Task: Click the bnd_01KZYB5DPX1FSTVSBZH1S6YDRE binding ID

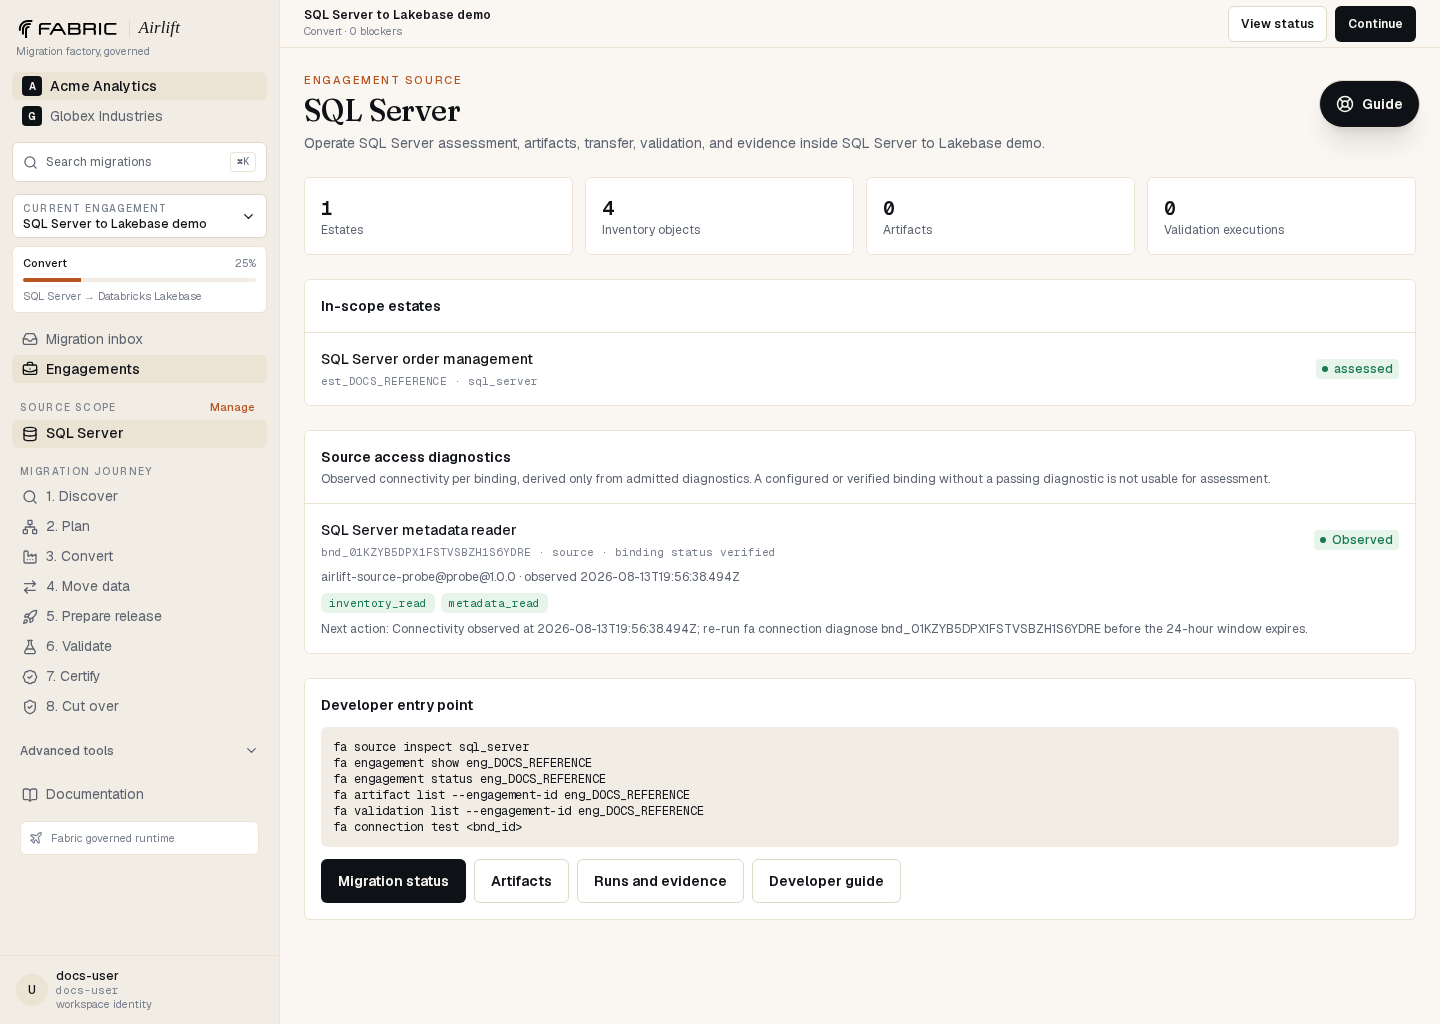Action: pyautogui.click(x=426, y=552)
